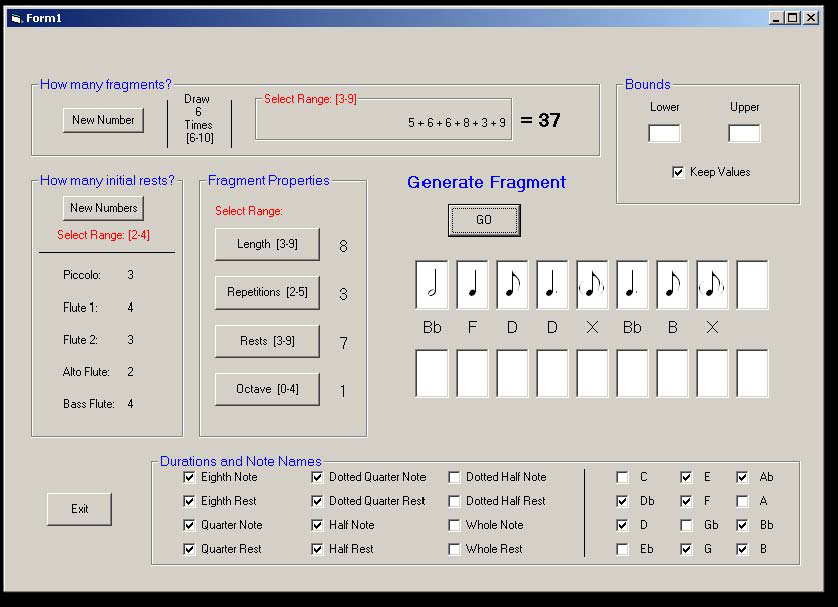Enable the Whole Note checkbox
The width and height of the screenshot is (838, 607).
(454, 525)
